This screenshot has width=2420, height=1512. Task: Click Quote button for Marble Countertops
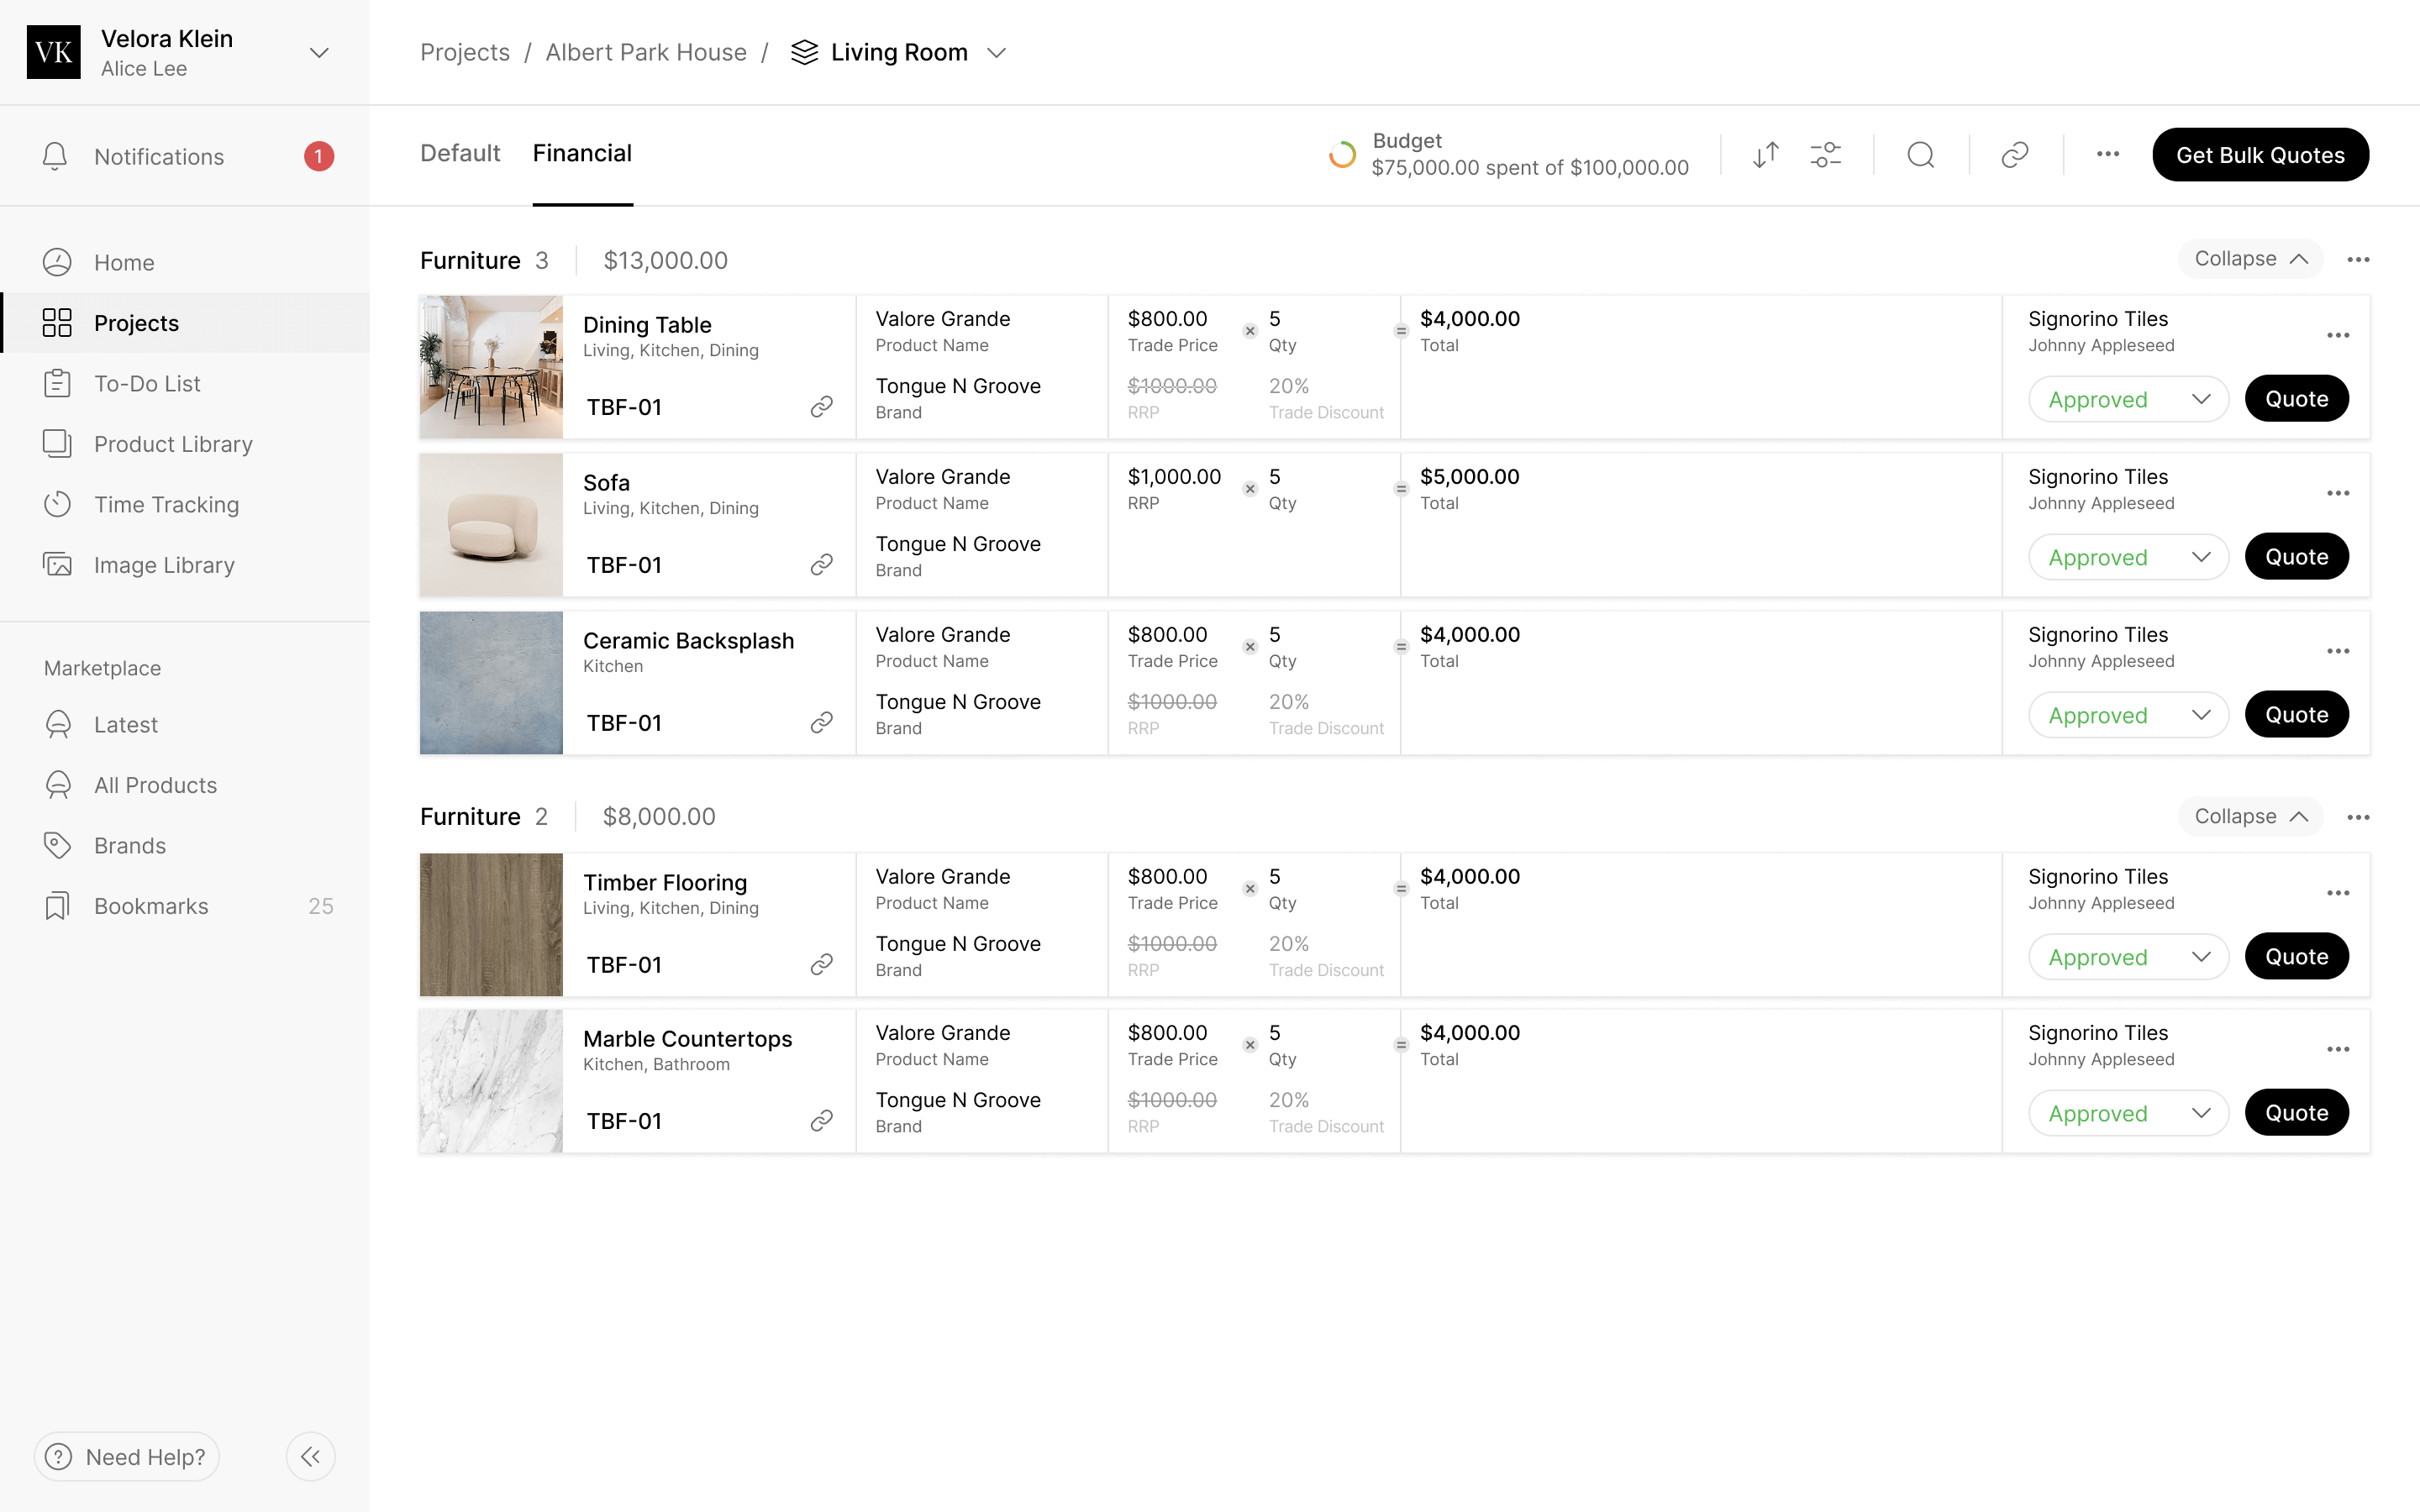[x=2296, y=1113]
